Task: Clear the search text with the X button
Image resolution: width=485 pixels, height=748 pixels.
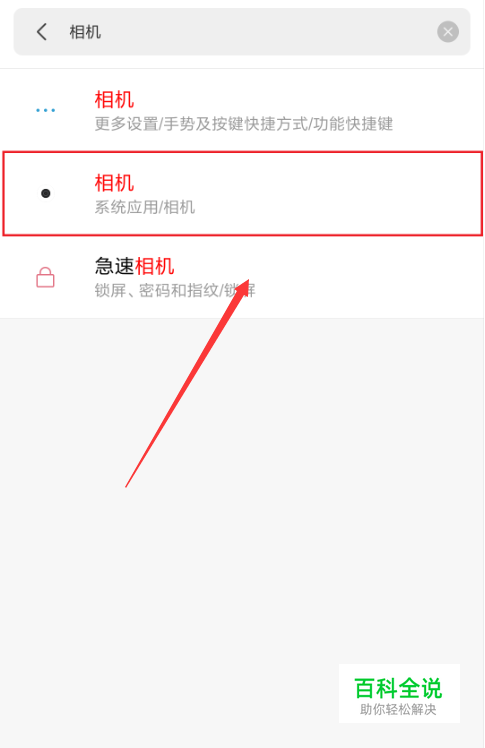Action: [x=448, y=32]
